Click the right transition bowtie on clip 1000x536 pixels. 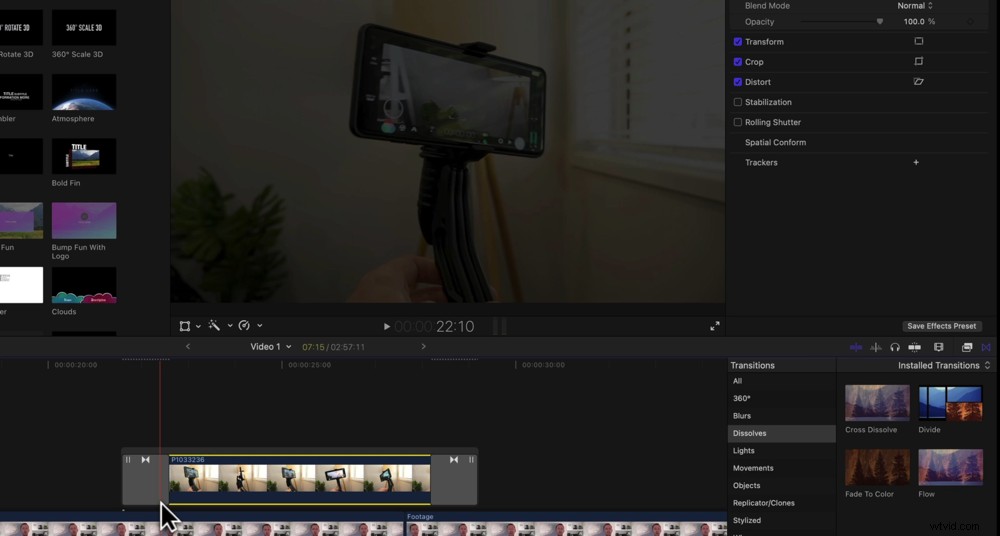[x=454, y=459]
